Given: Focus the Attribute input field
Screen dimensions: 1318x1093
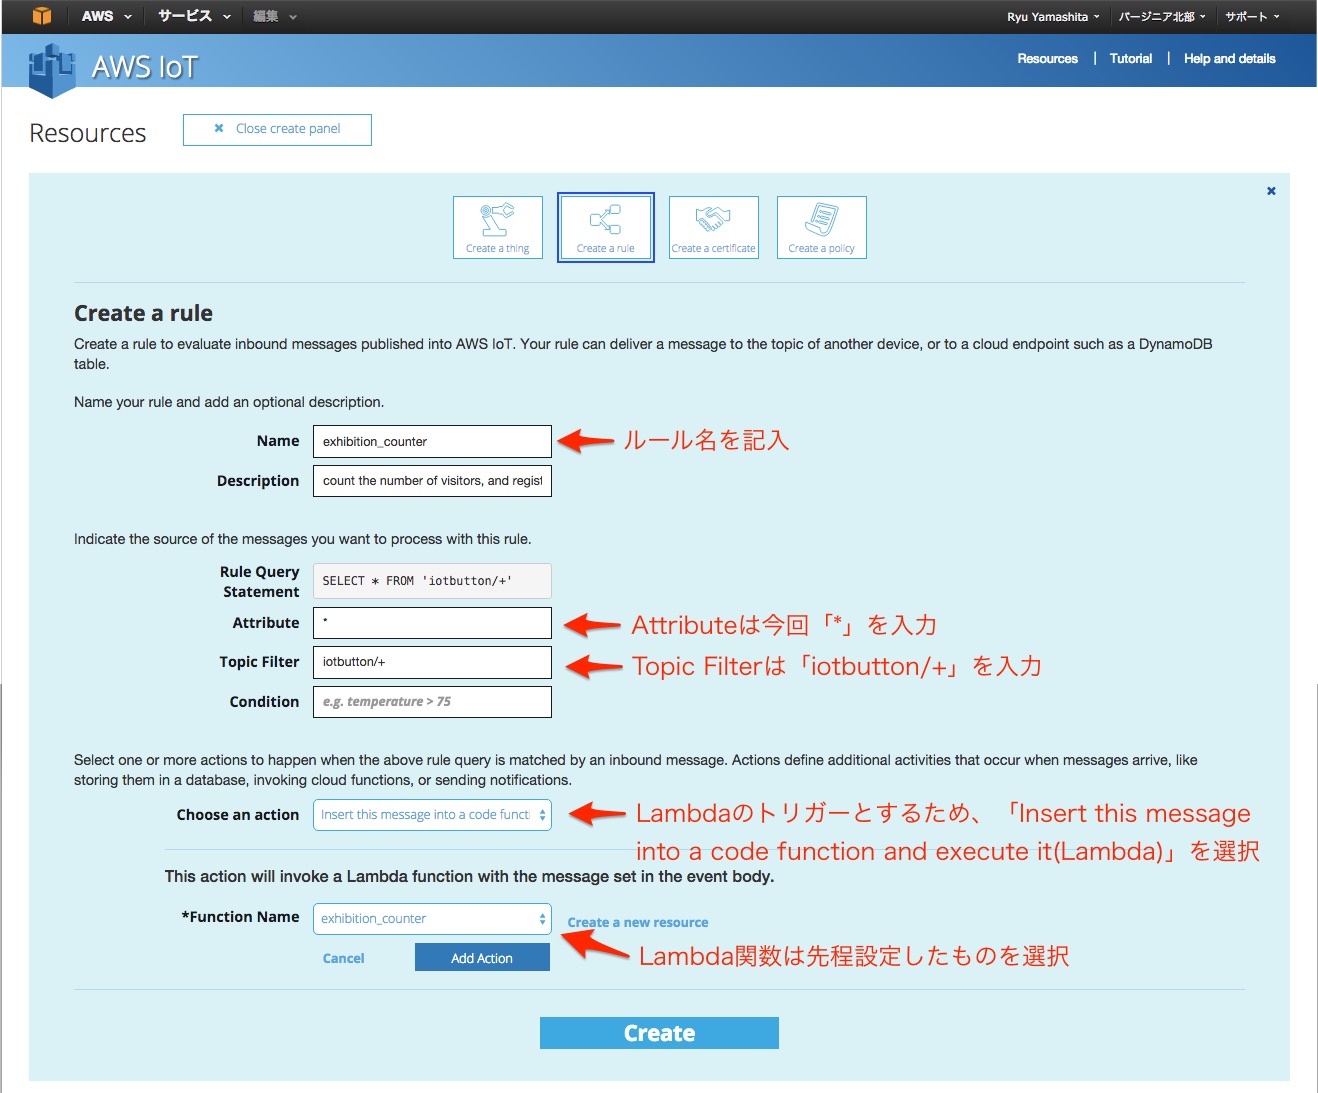Looking at the screenshot, I should pyautogui.click(x=432, y=623).
